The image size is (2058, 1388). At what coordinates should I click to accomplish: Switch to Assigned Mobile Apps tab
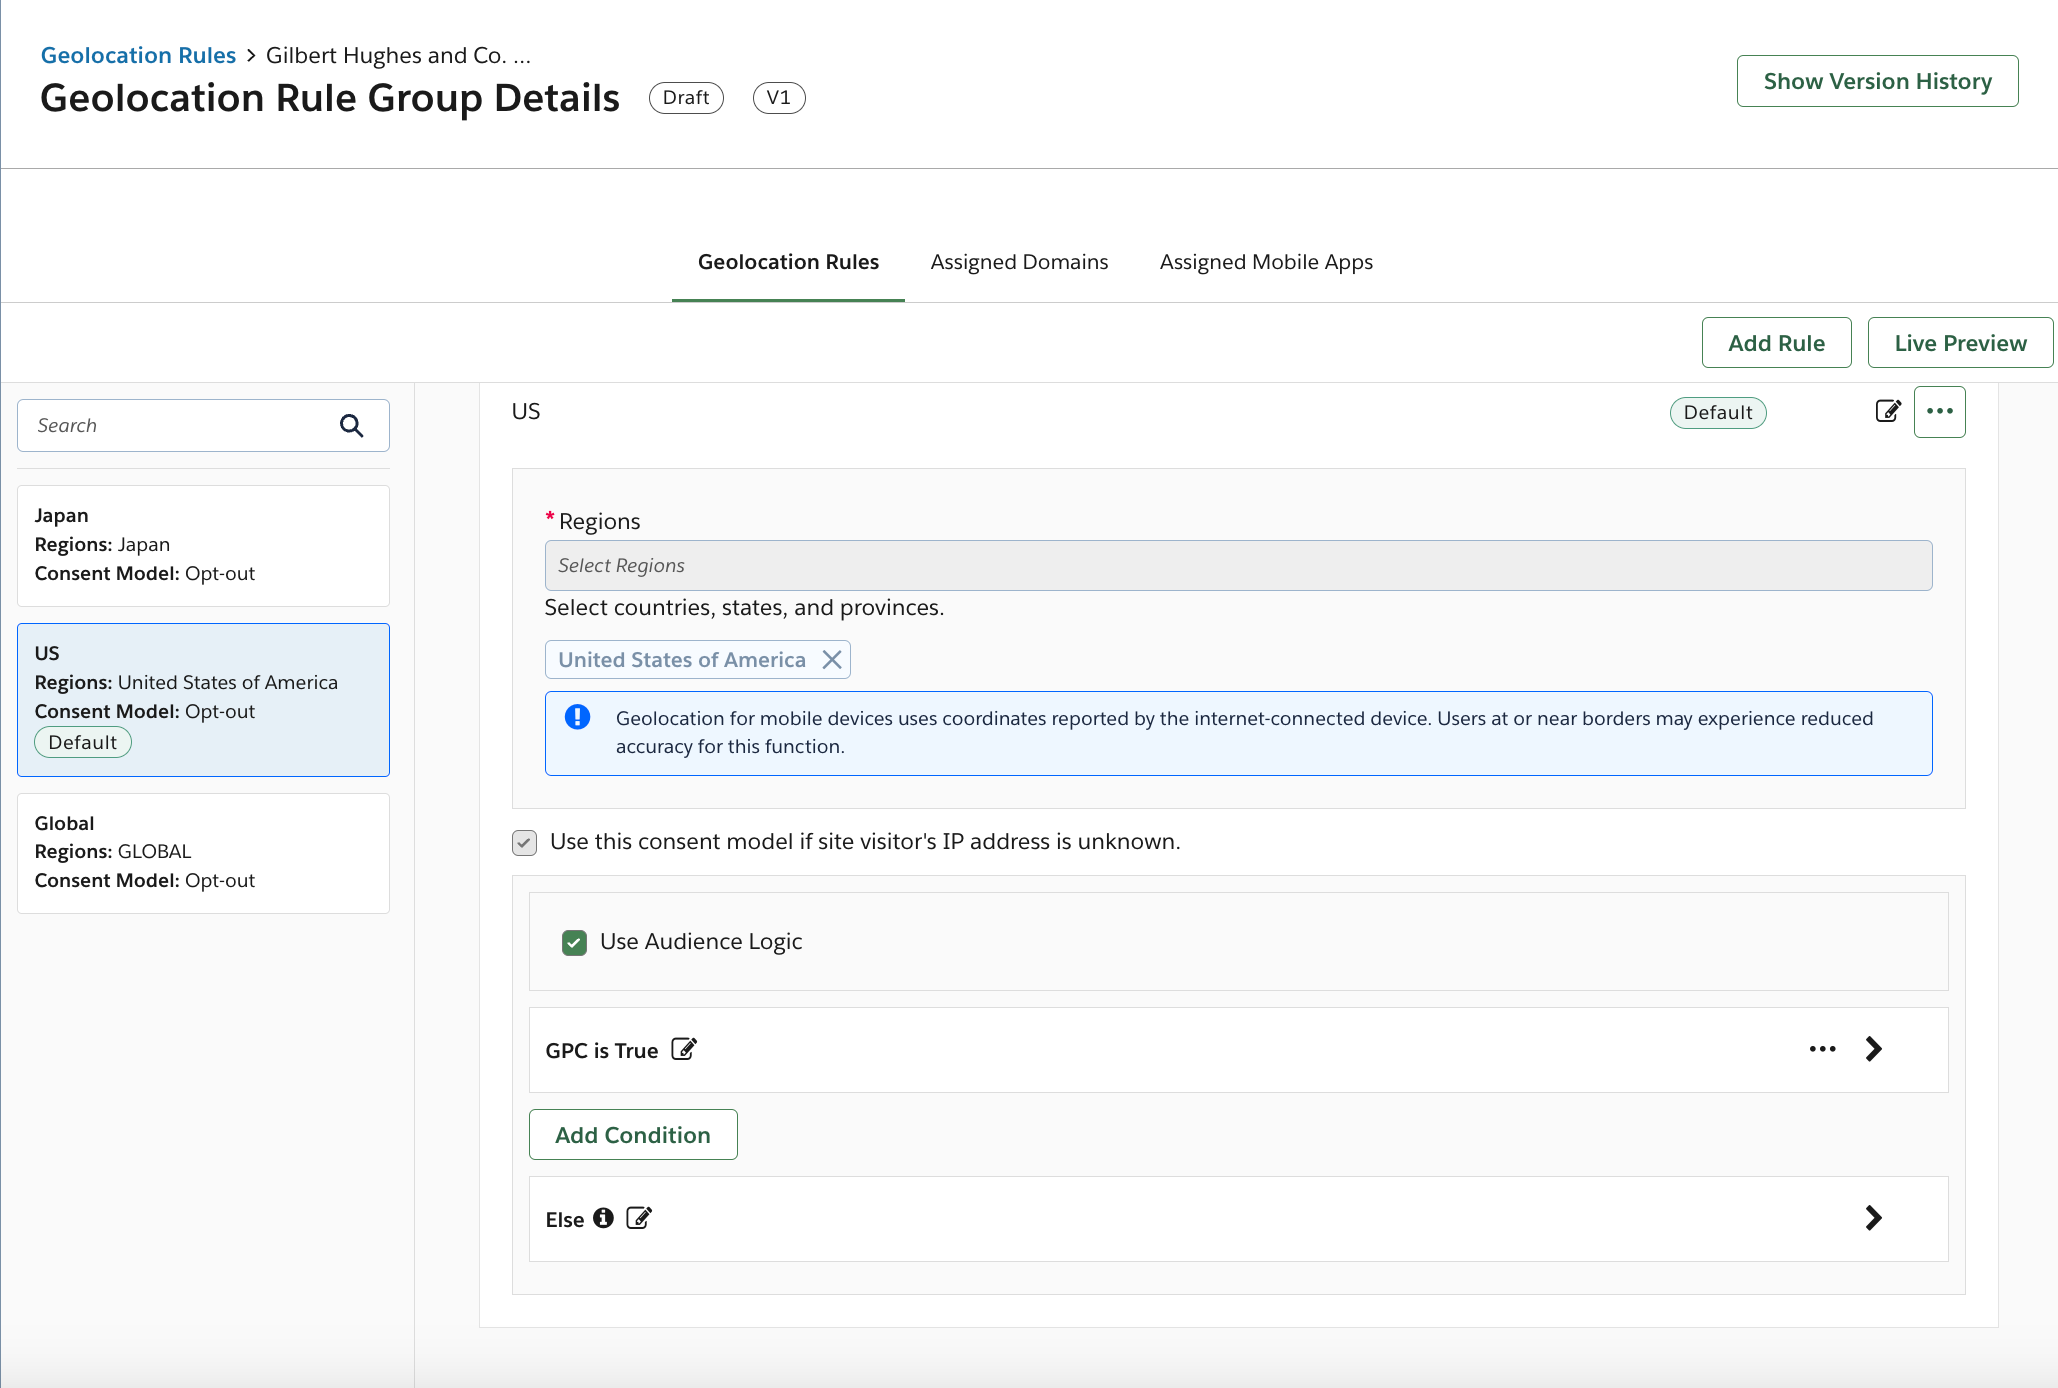coord(1265,262)
